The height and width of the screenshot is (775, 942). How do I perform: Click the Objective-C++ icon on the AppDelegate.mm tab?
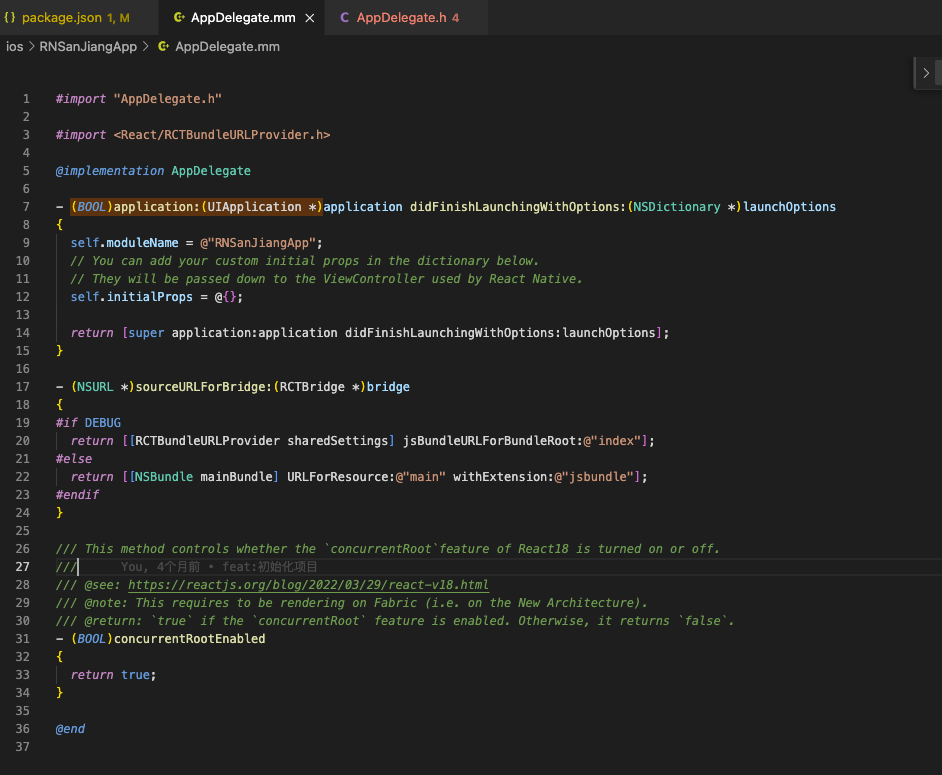click(179, 17)
